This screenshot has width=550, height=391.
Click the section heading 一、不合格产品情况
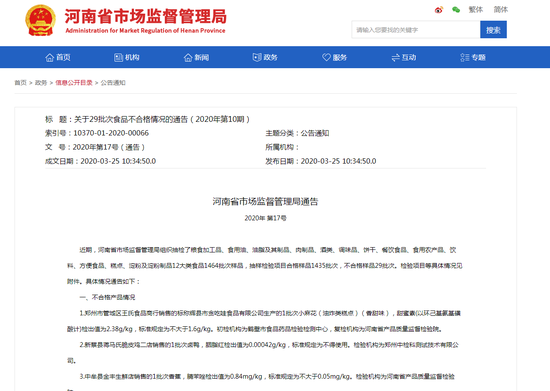point(107,297)
